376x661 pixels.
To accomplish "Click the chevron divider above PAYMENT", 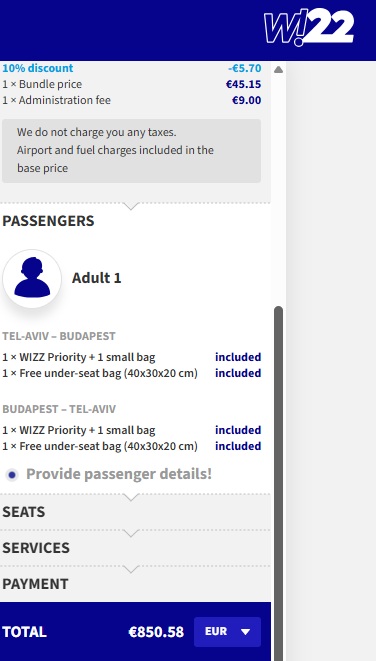I will coord(132,570).
